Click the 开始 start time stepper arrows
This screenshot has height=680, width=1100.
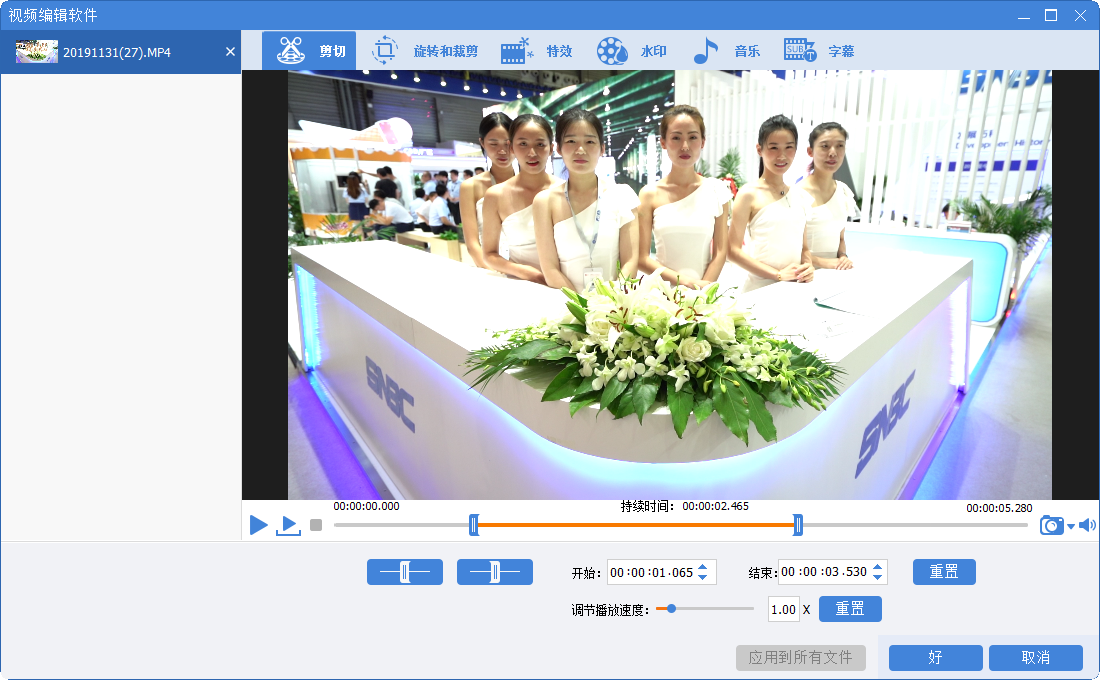click(x=702, y=572)
